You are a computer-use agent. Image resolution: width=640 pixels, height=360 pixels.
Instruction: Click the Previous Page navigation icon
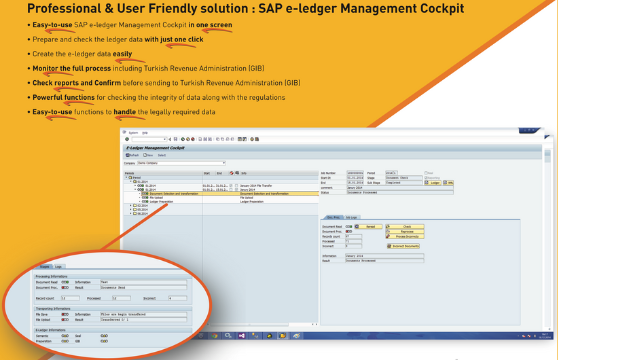(x=222, y=139)
